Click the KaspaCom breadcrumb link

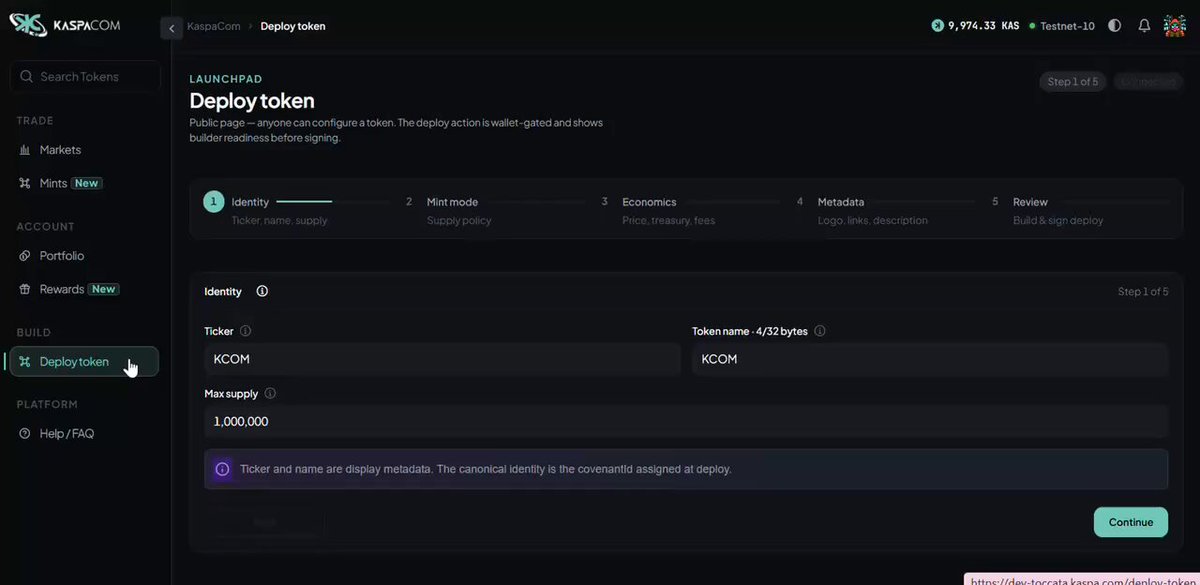214,26
